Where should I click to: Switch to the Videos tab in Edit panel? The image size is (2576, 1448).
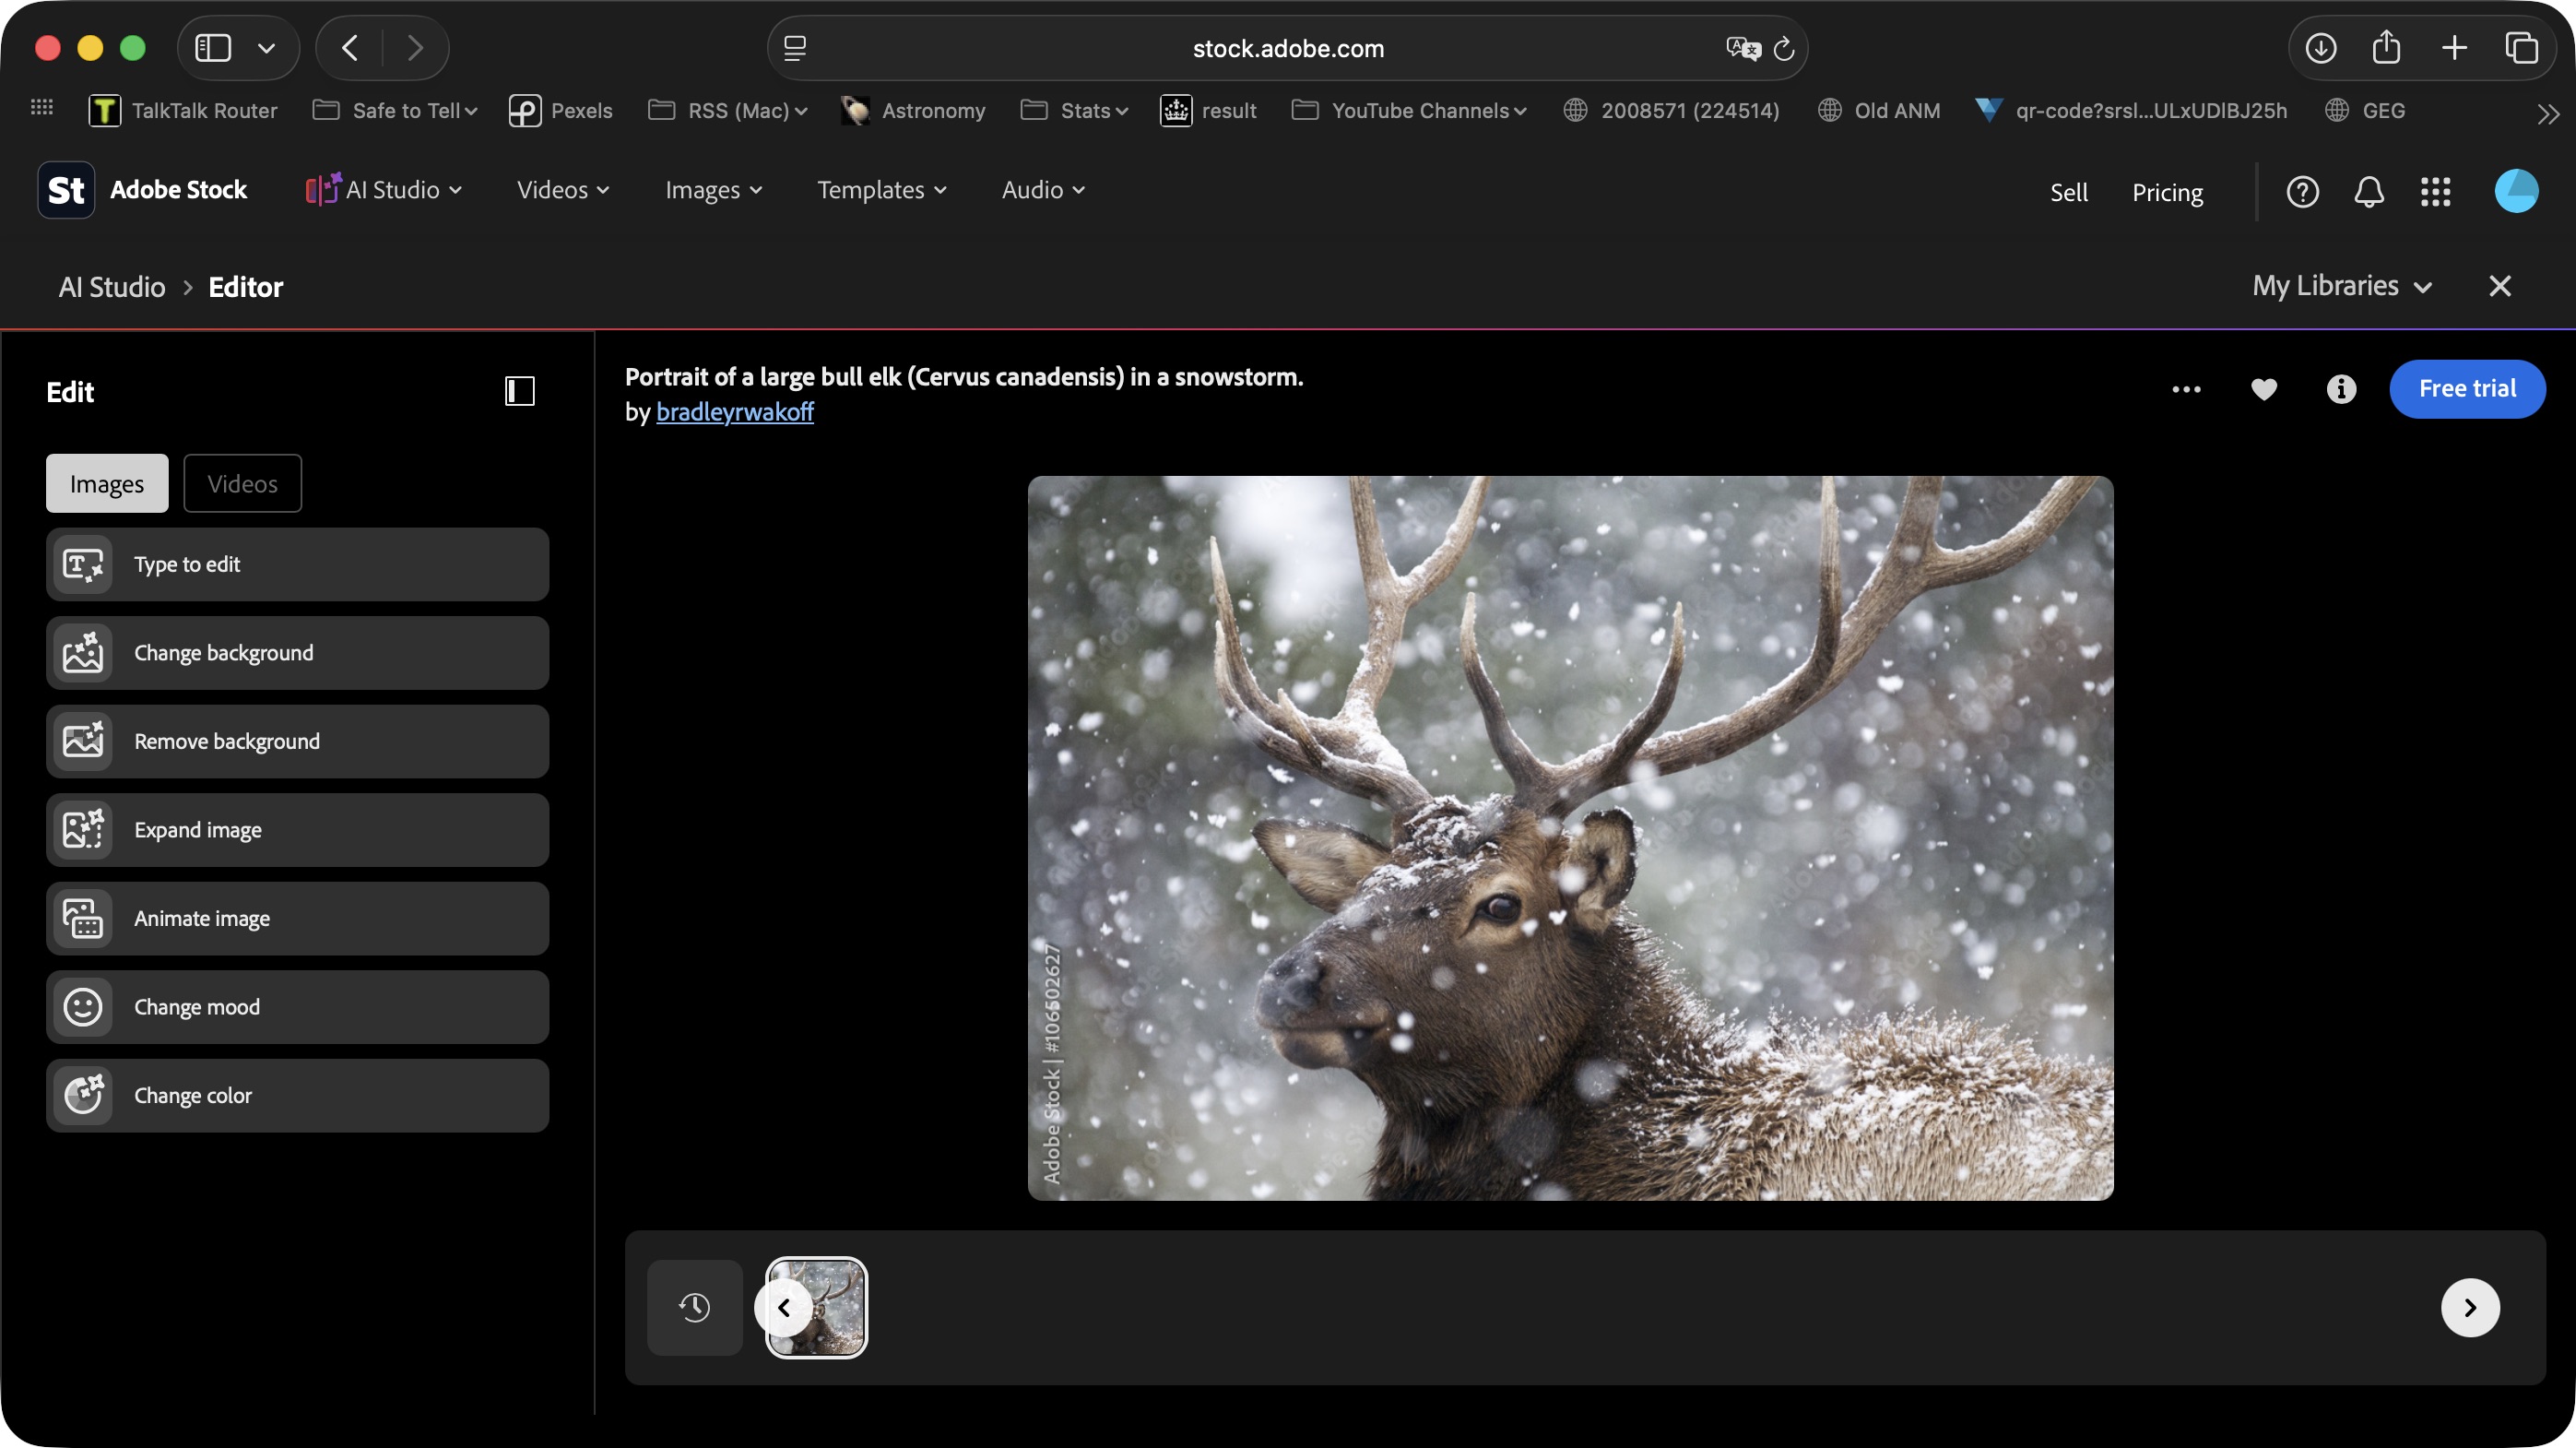pos(242,484)
